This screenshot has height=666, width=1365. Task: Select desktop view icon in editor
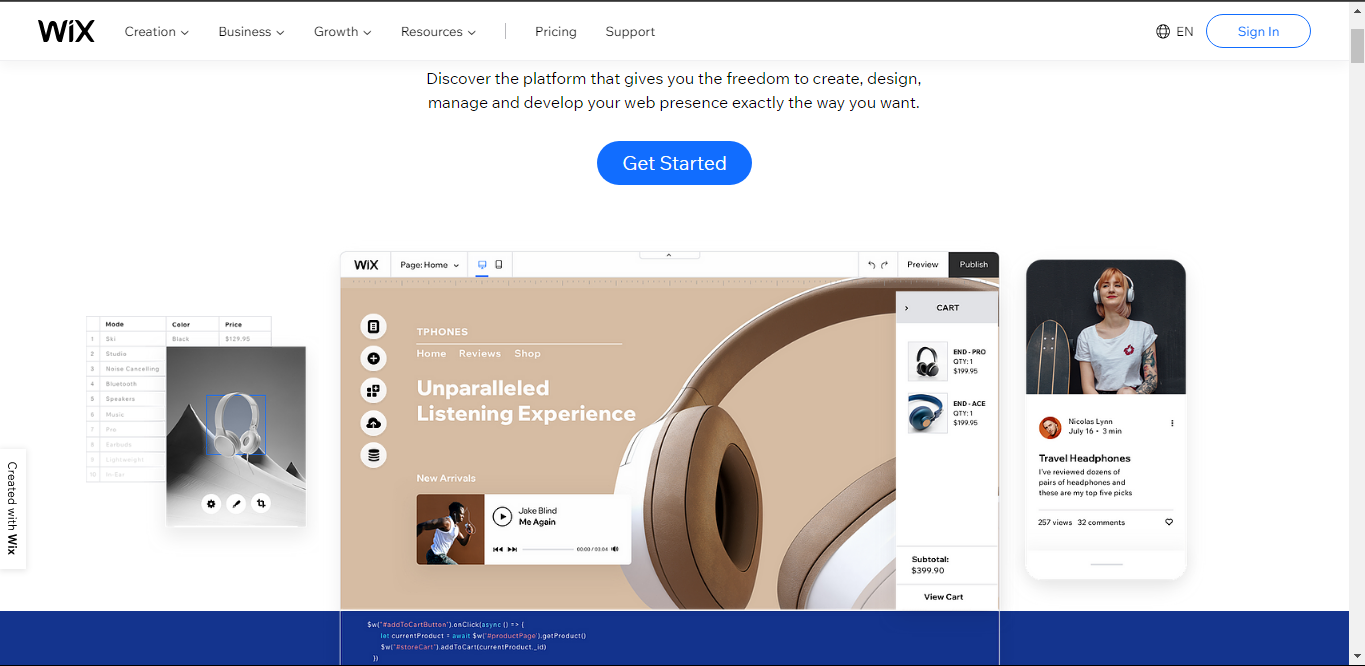482,265
